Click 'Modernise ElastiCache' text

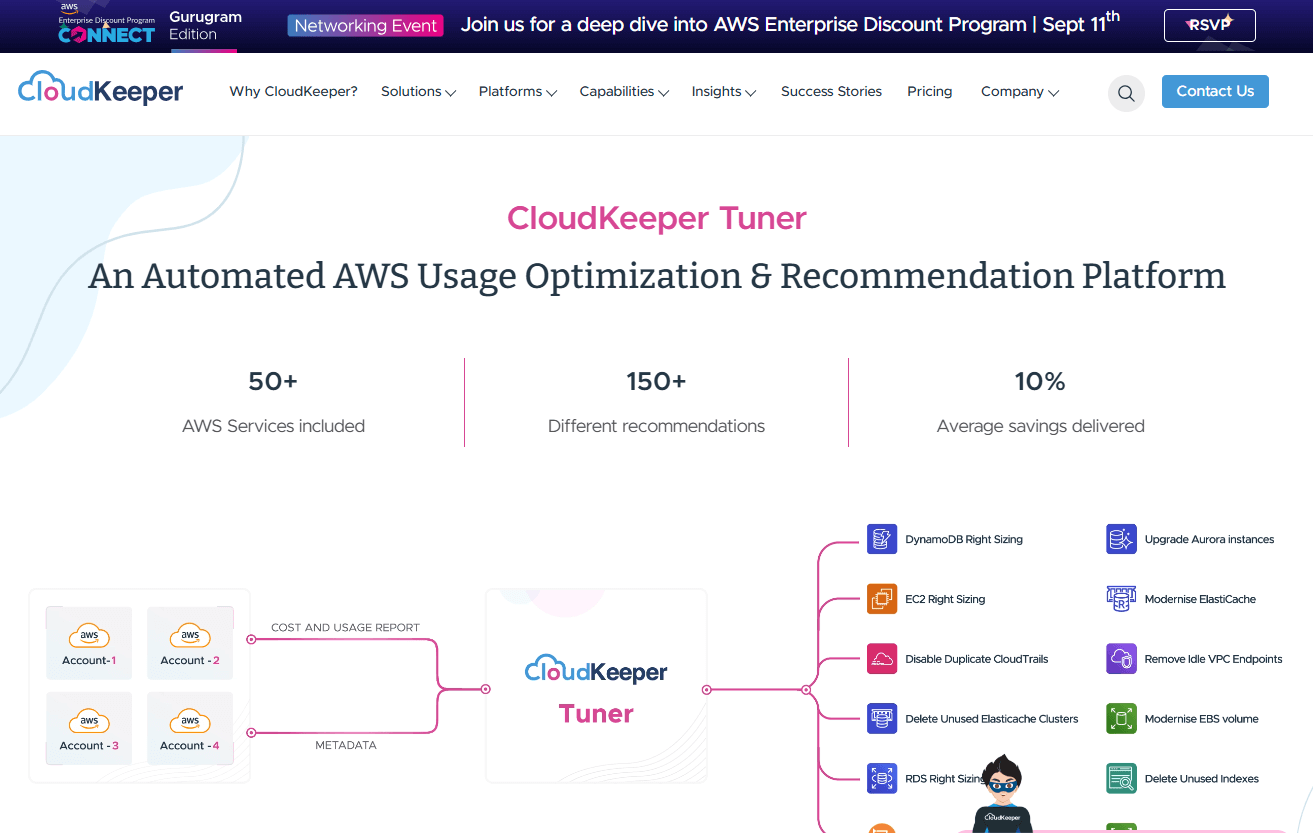point(1200,599)
